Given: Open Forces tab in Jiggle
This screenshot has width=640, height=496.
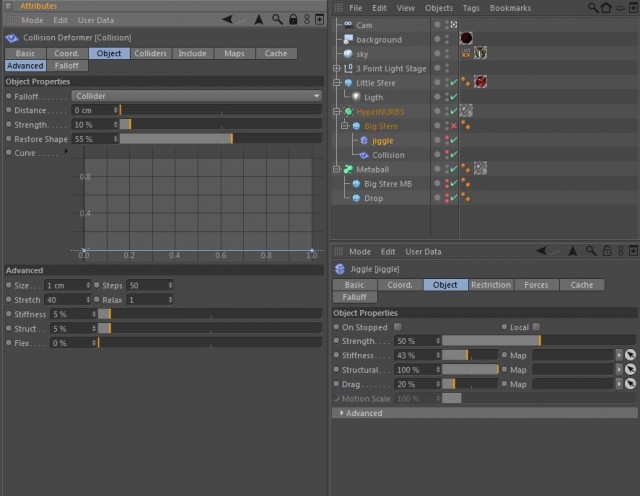Looking at the screenshot, I should (x=536, y=285).
